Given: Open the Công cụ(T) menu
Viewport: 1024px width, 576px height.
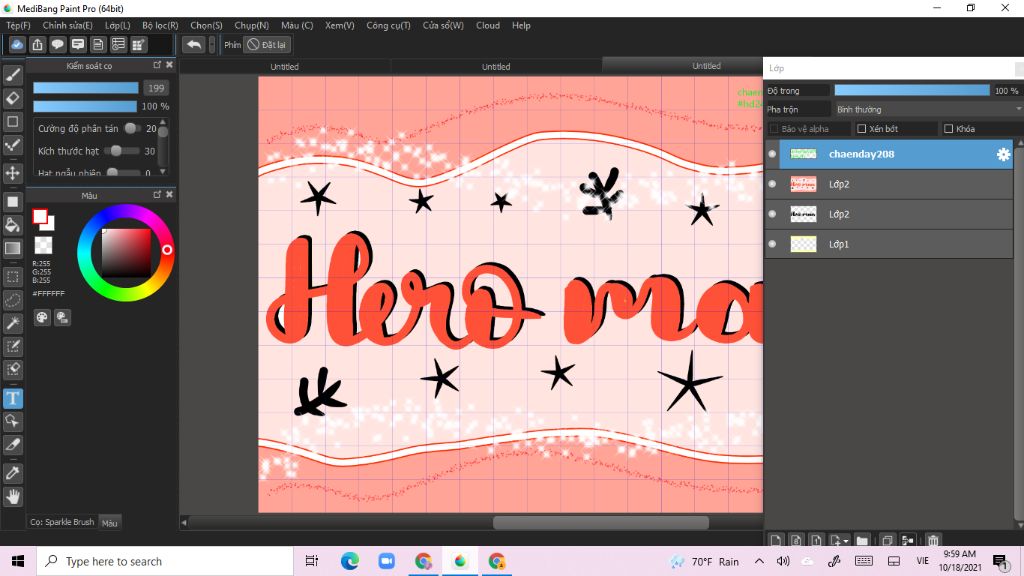Looking at the screenshot, I should 388,25.
